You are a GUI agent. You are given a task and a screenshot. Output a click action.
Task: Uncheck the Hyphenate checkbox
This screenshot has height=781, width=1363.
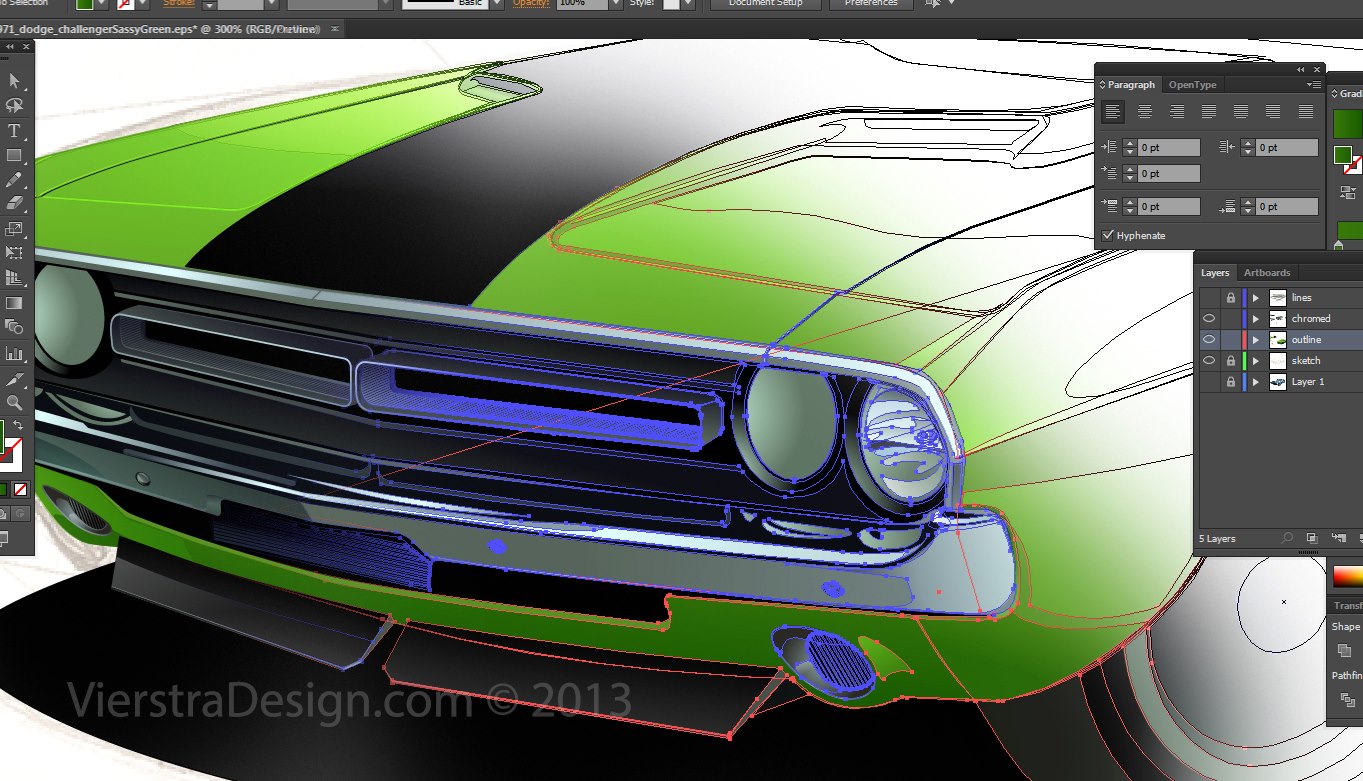1108,235
